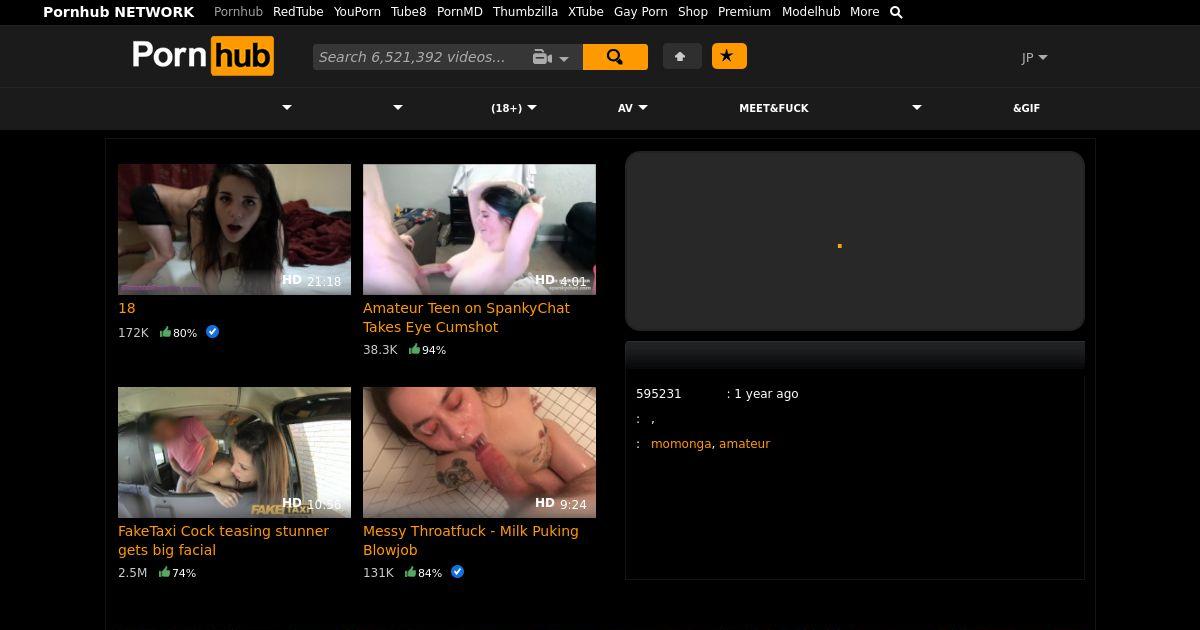
Task: Expand the AV nav dropdown
Action: [632, 108]
